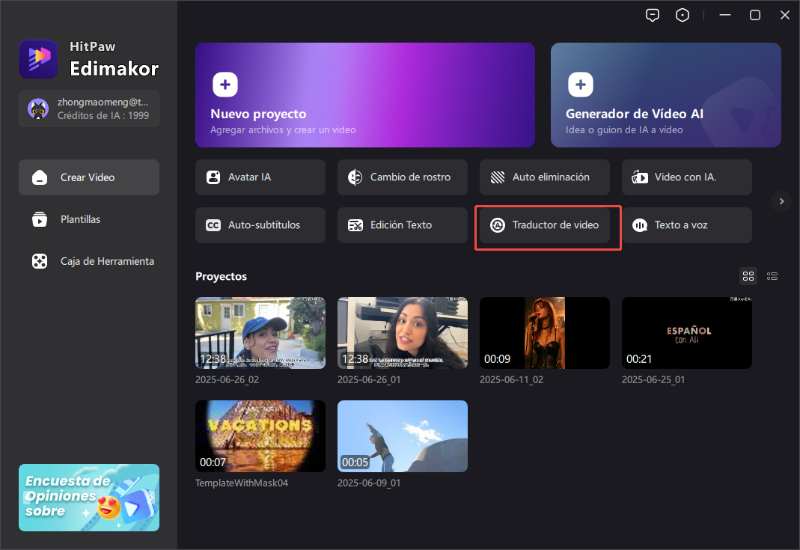Screen dimensions: 800x550
Task: Click the Video con IA camera icon
Action: click(x=640, y=177)
